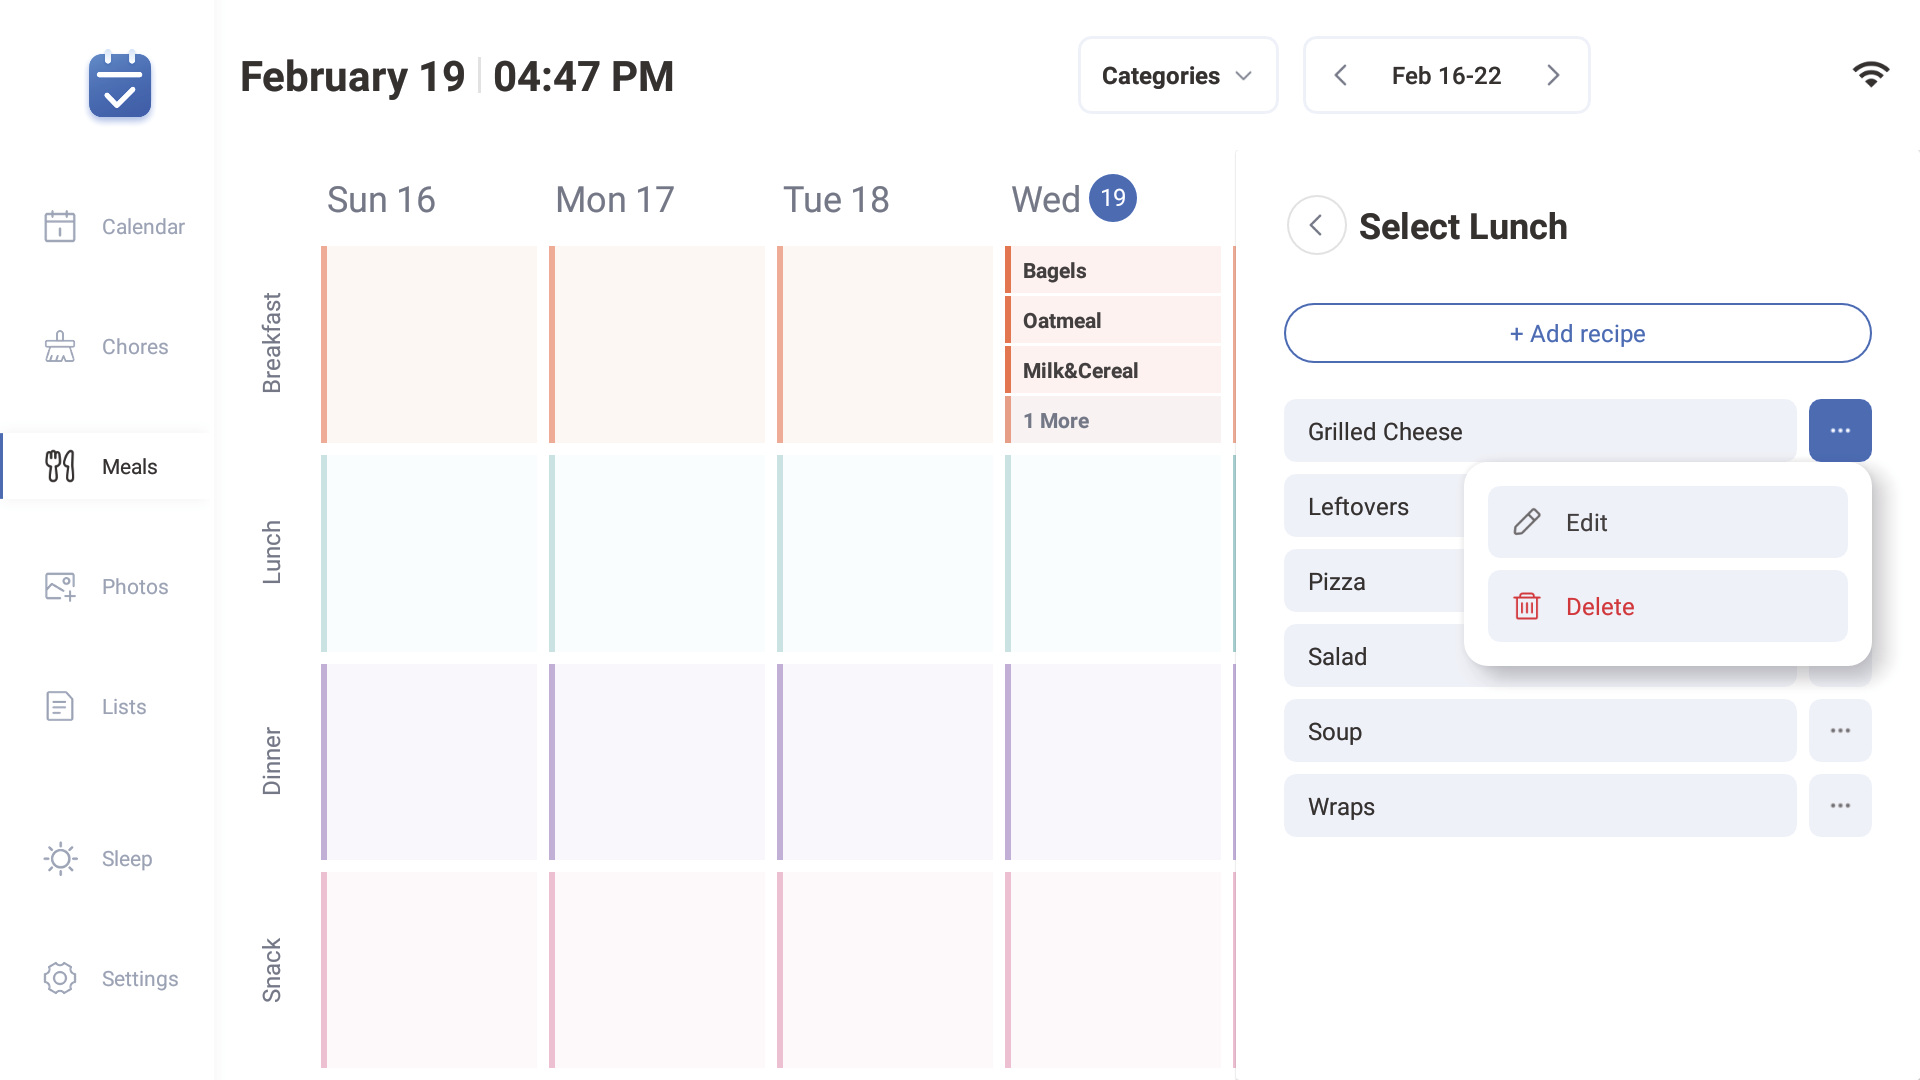Expand the Categories dropdown

[x=1177, y=76]
